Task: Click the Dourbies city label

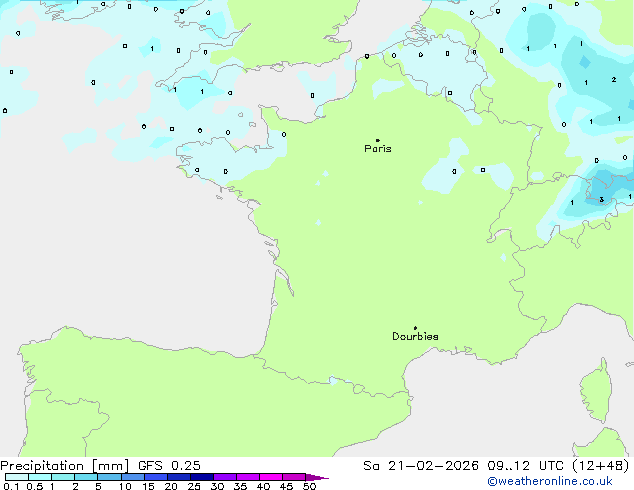Action: (415, 336)
